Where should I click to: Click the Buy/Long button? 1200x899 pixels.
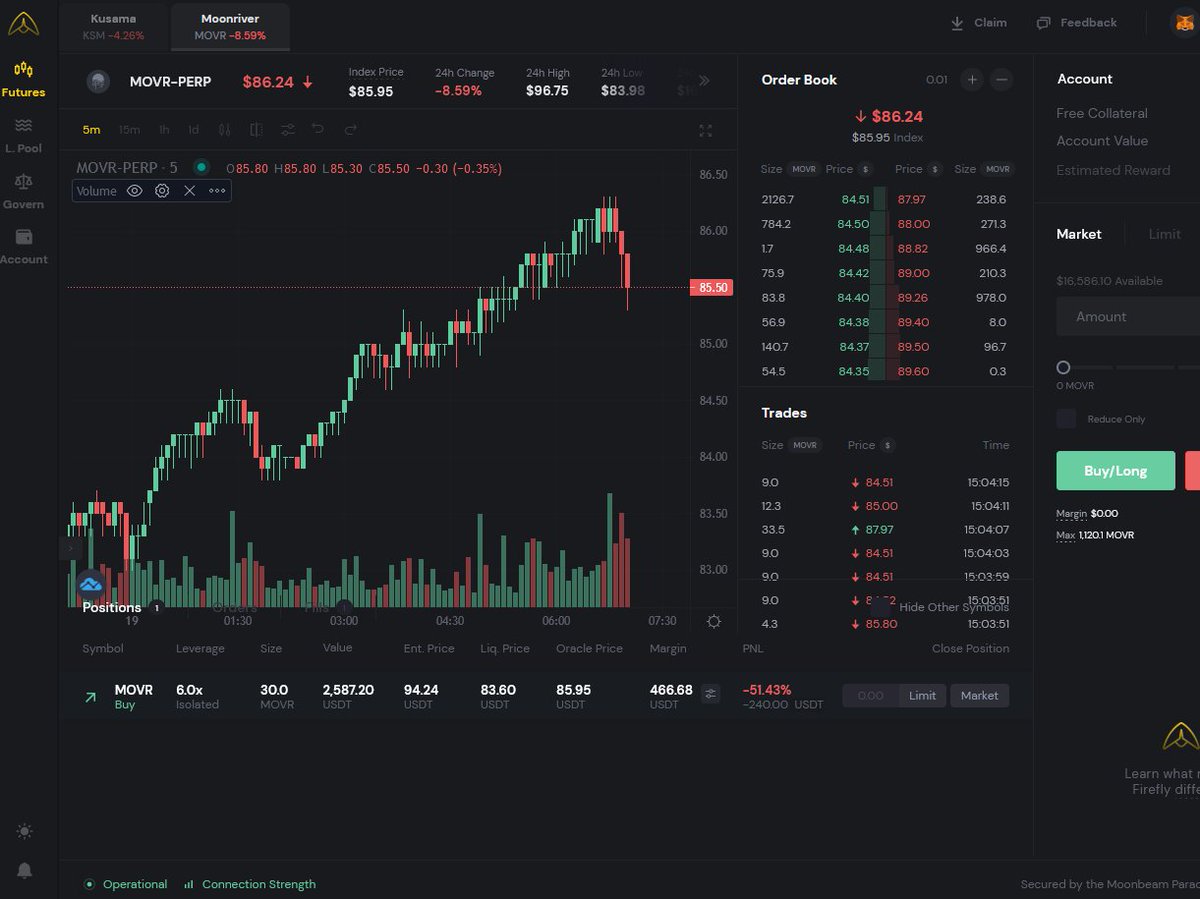[1115, 471]
